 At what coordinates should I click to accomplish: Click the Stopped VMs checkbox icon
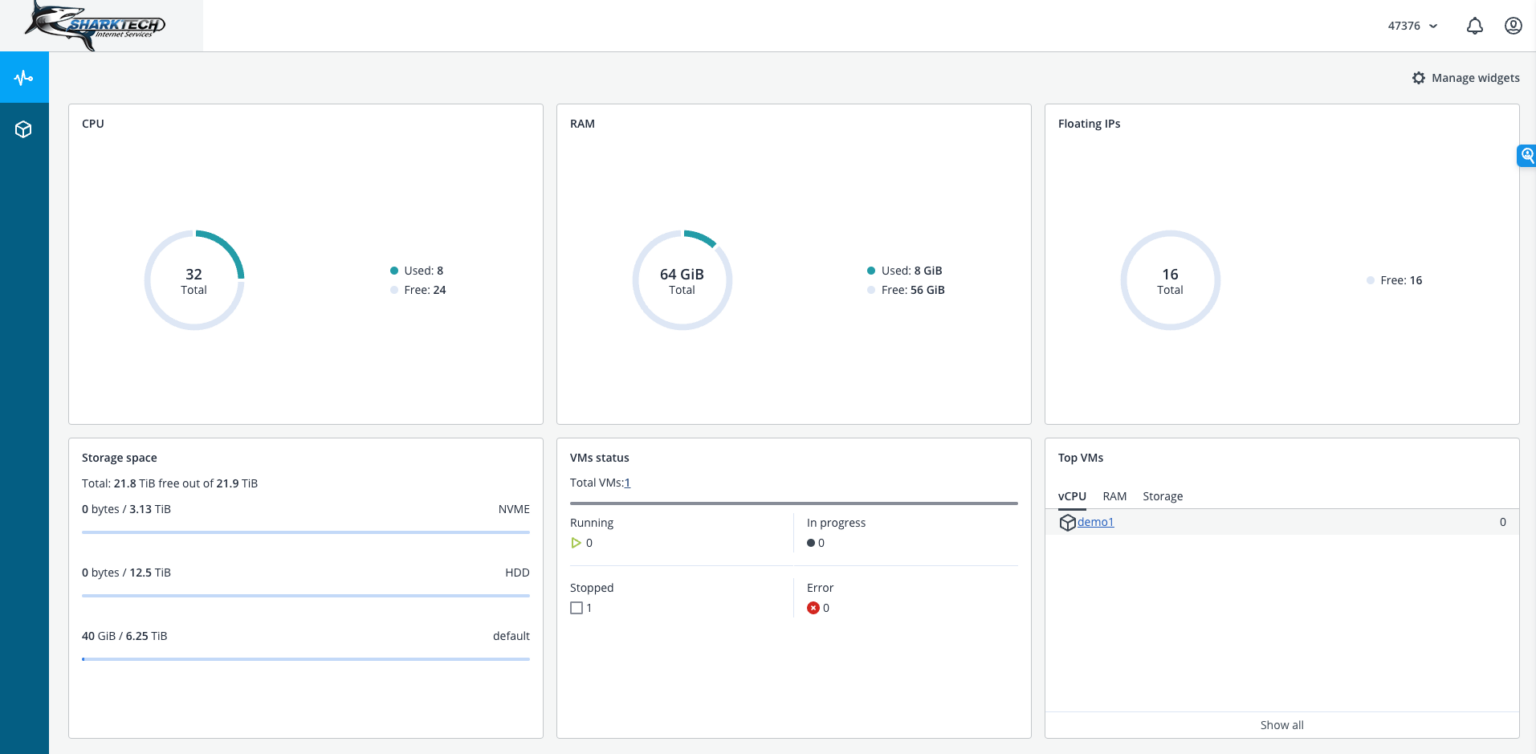[576, 607]
